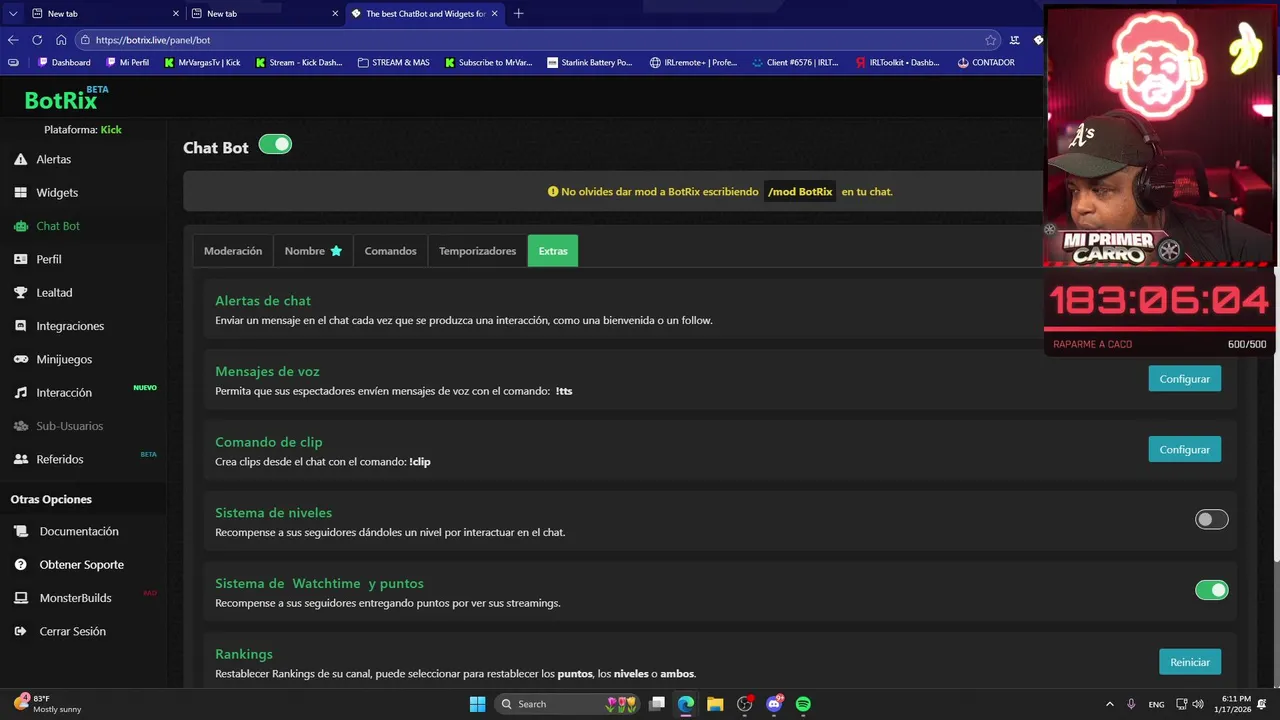Viewport: 1280px width, 720px height.
Task: Click Cerrar Sesión to log out
Action: tap(72, 631)
